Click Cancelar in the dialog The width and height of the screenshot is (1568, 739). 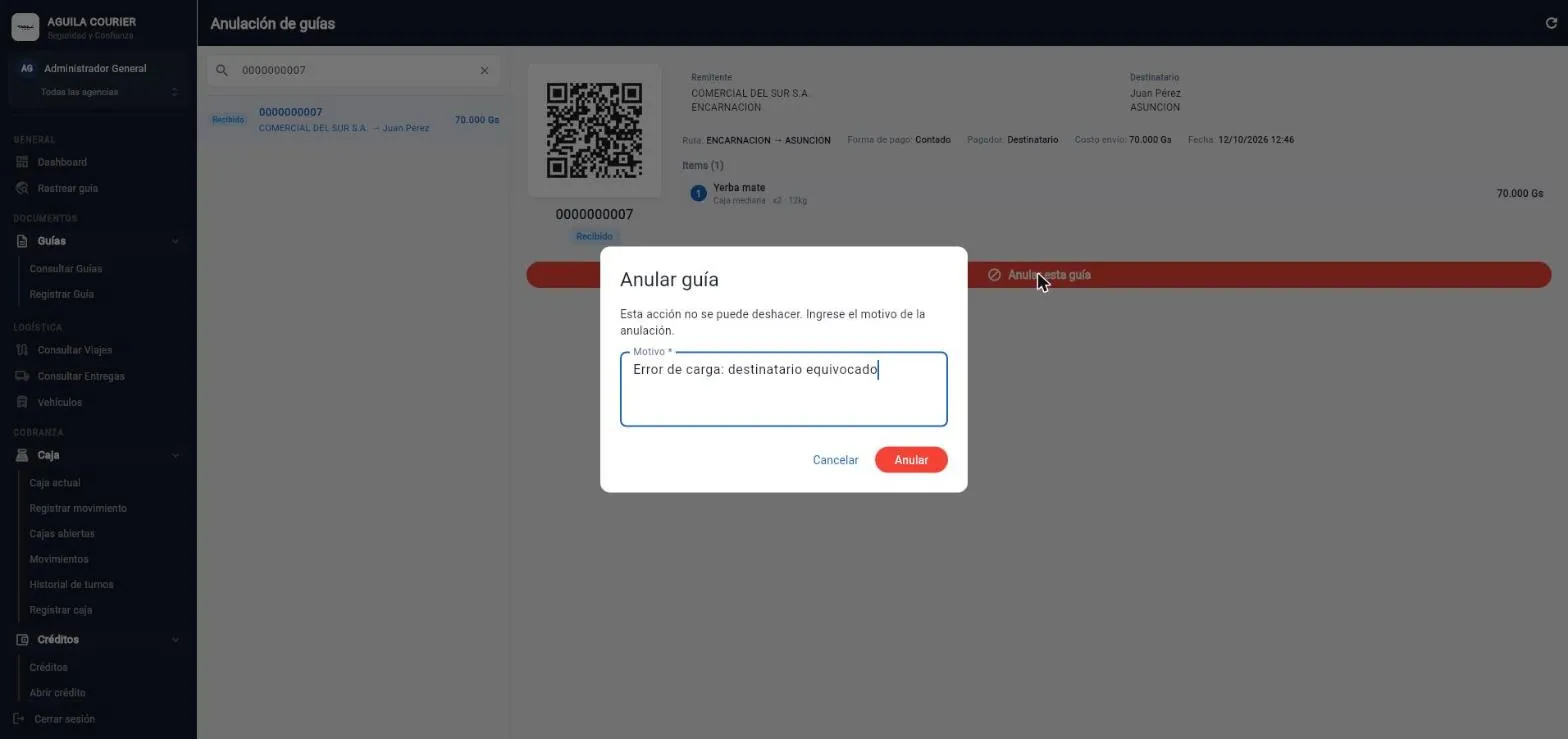tap(835, 460)
